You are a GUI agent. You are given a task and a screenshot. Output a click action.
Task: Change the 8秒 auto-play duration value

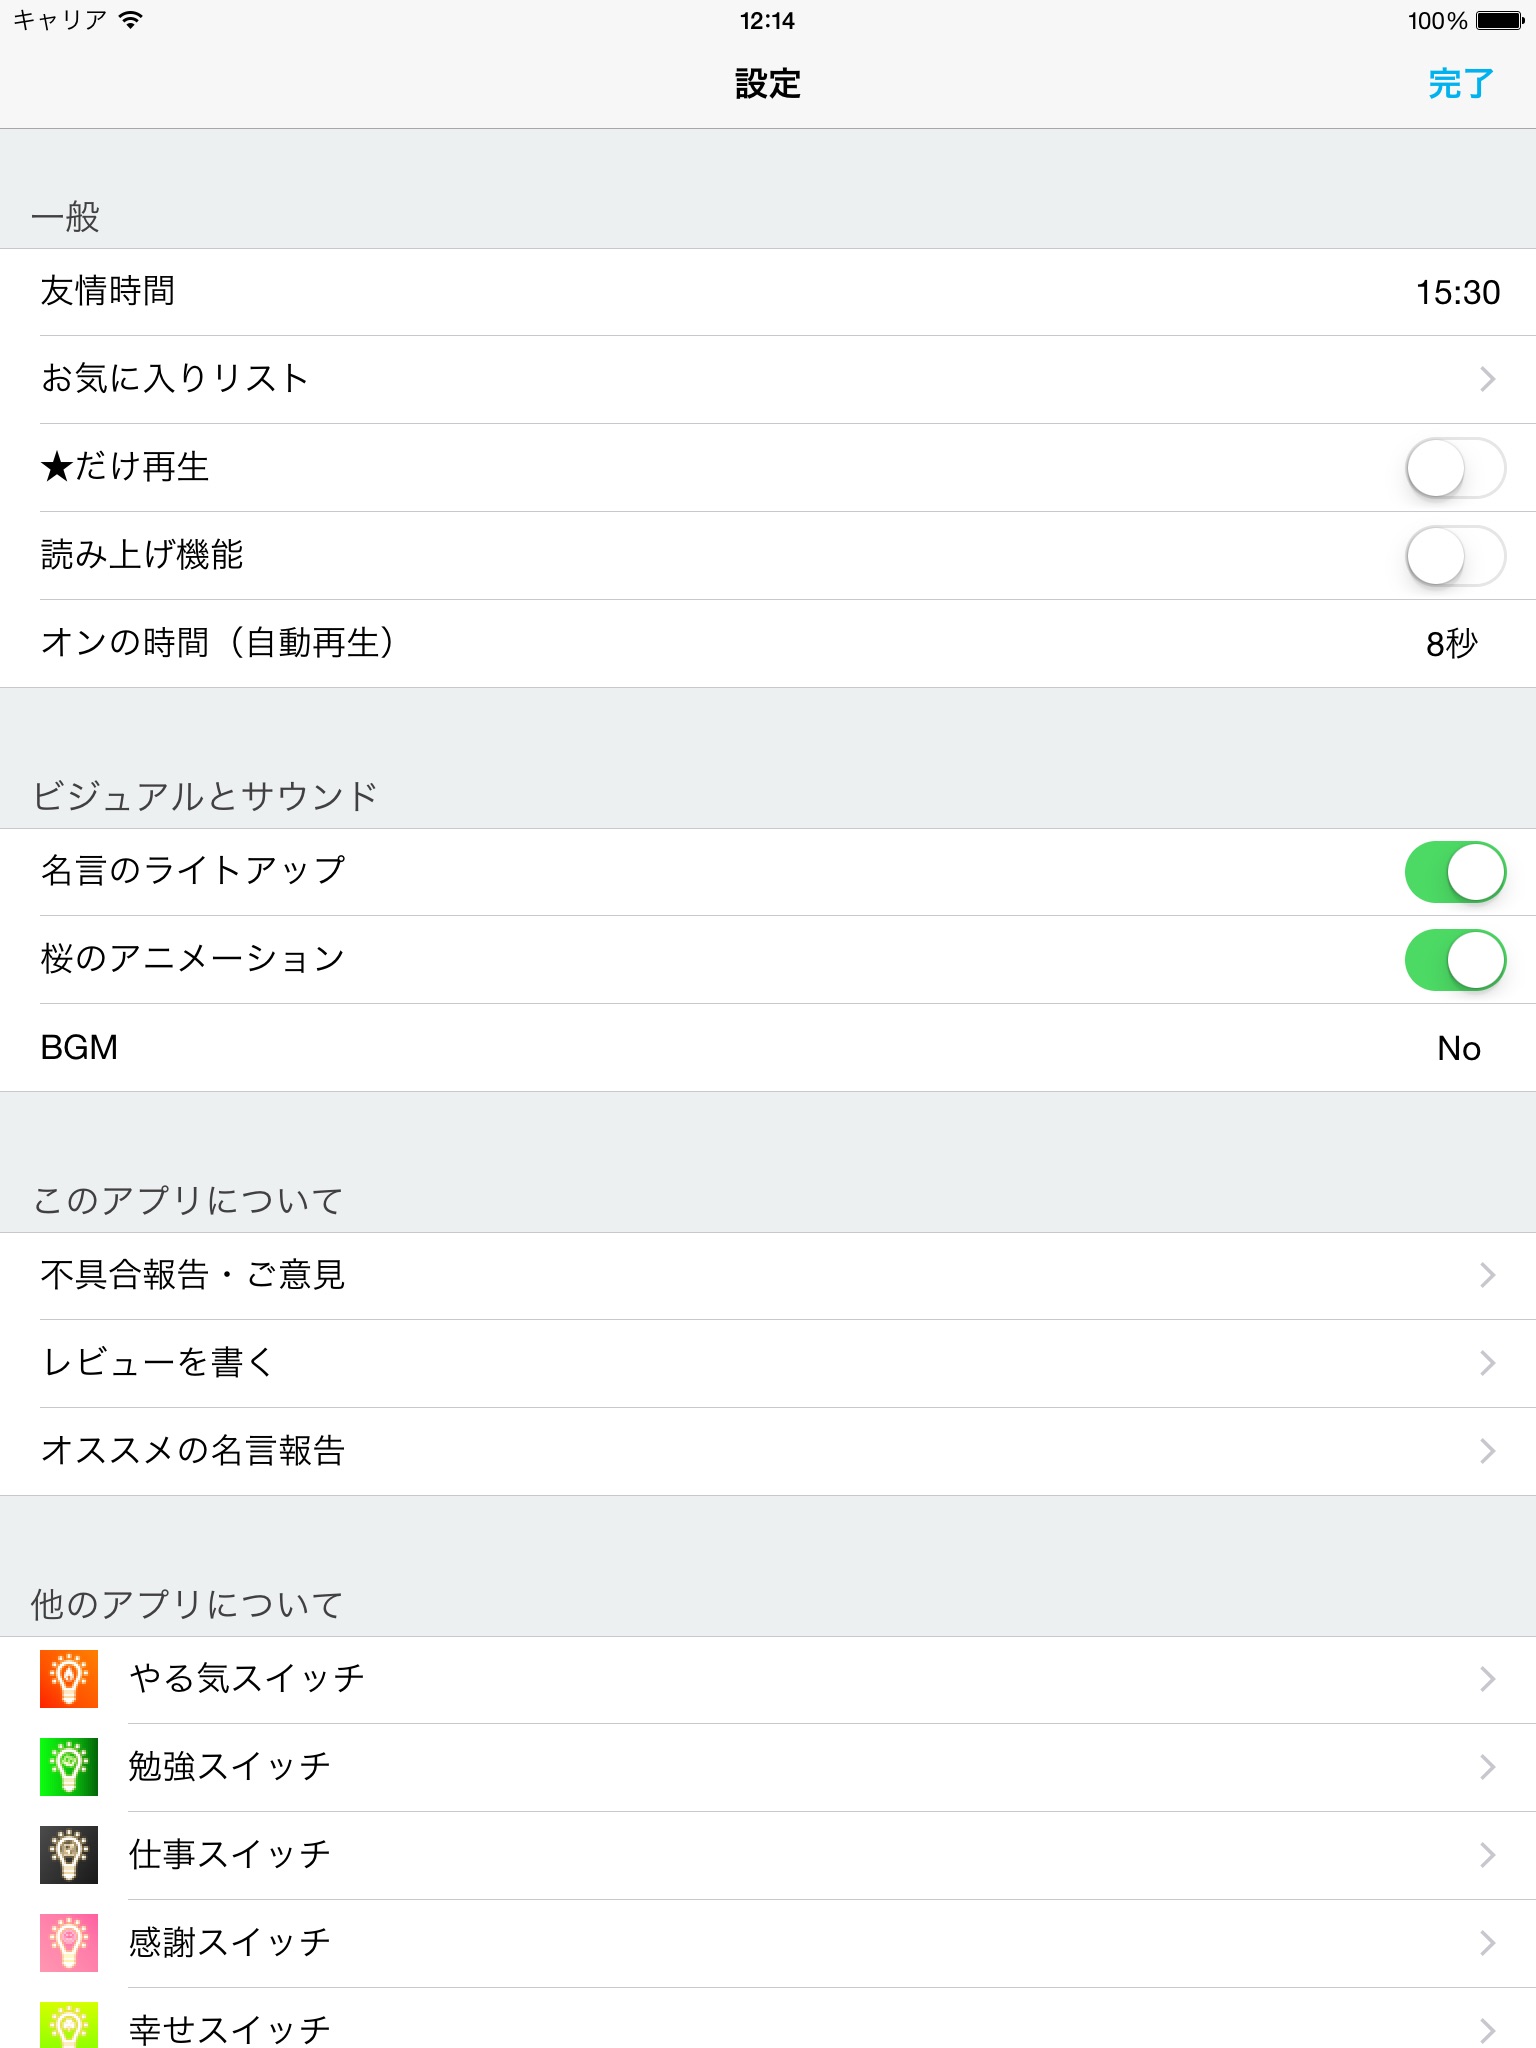click(x=1451, y=644)
